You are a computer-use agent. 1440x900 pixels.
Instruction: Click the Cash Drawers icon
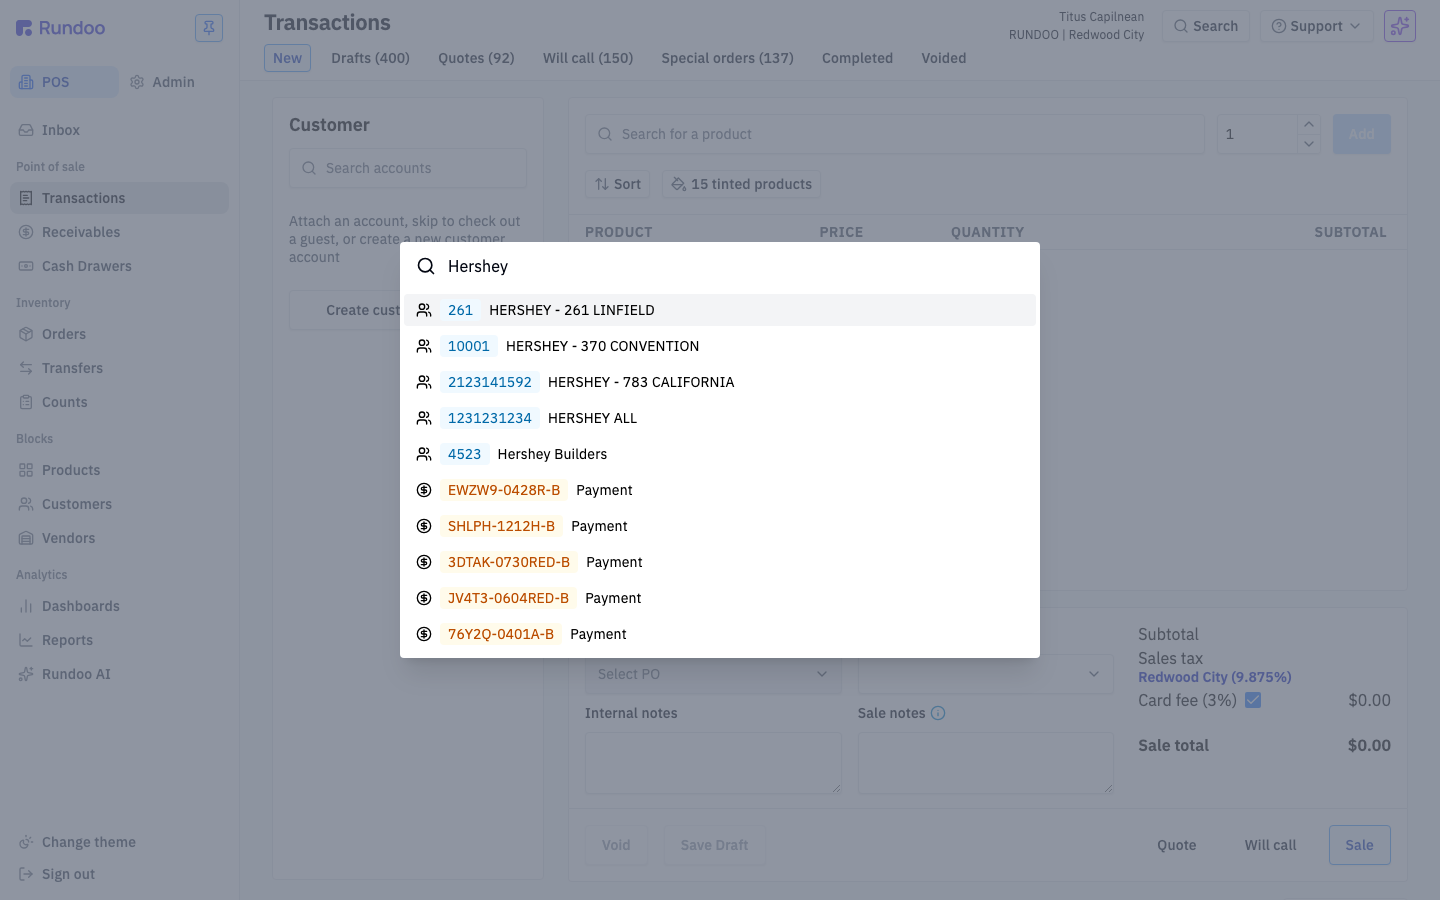[26, 266]
